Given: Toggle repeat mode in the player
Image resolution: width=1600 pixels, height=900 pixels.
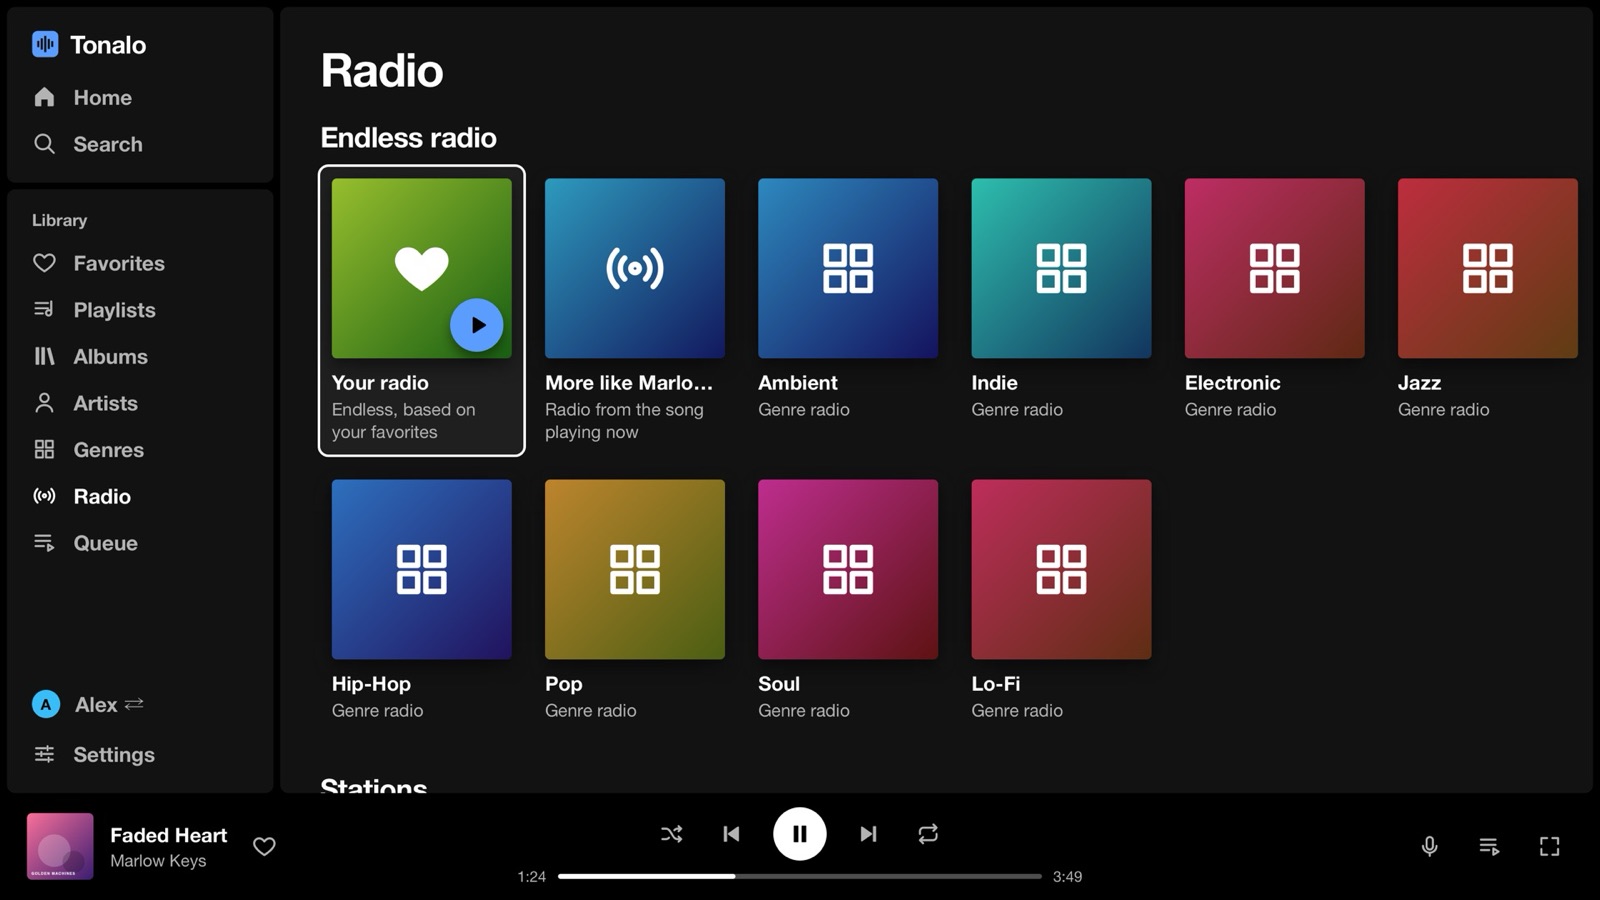Looking at the screenshot, I should click(x=928, y=834).
